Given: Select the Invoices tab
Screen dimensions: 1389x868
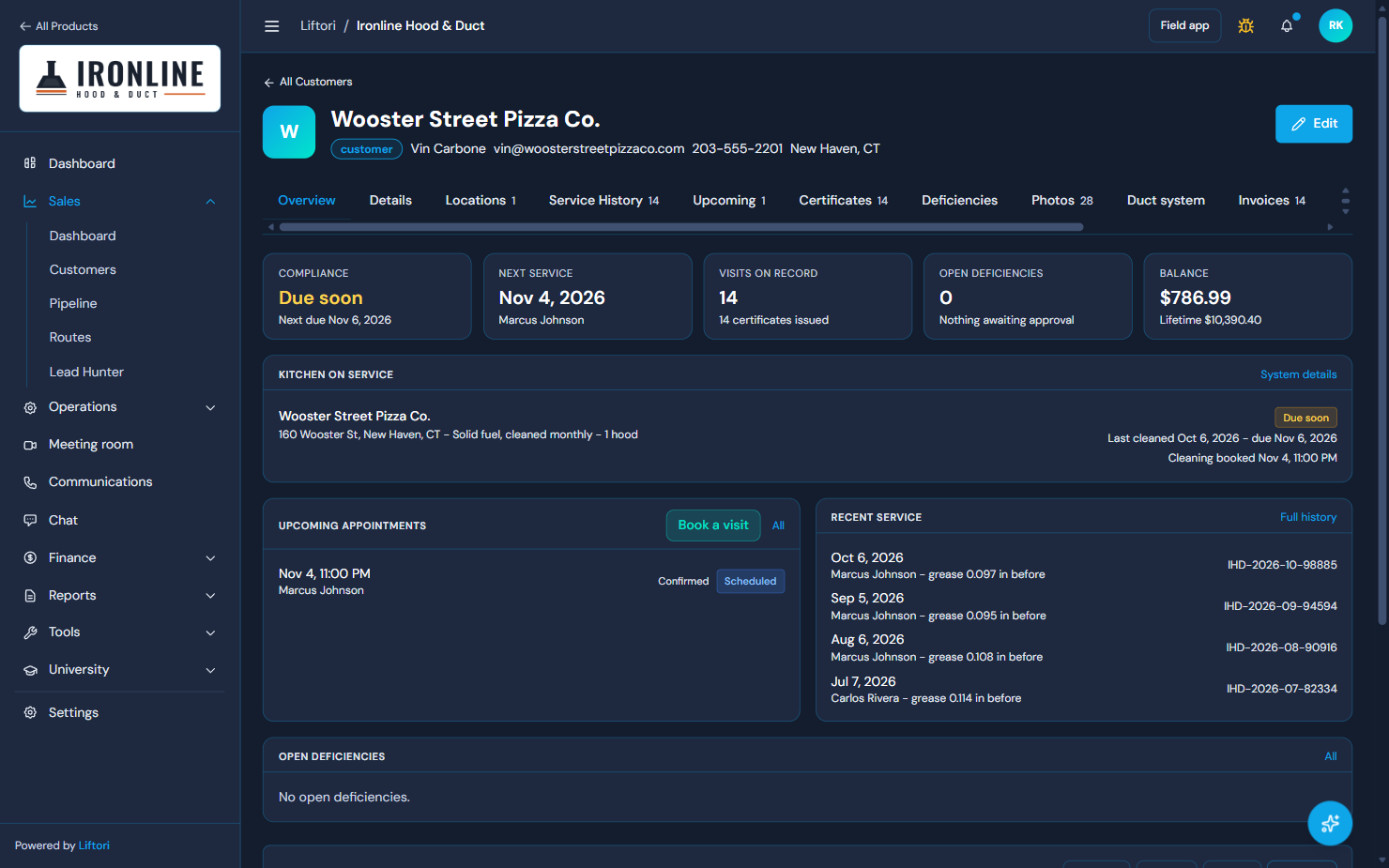Looking at the screenshot, I should coord(1272,200).
